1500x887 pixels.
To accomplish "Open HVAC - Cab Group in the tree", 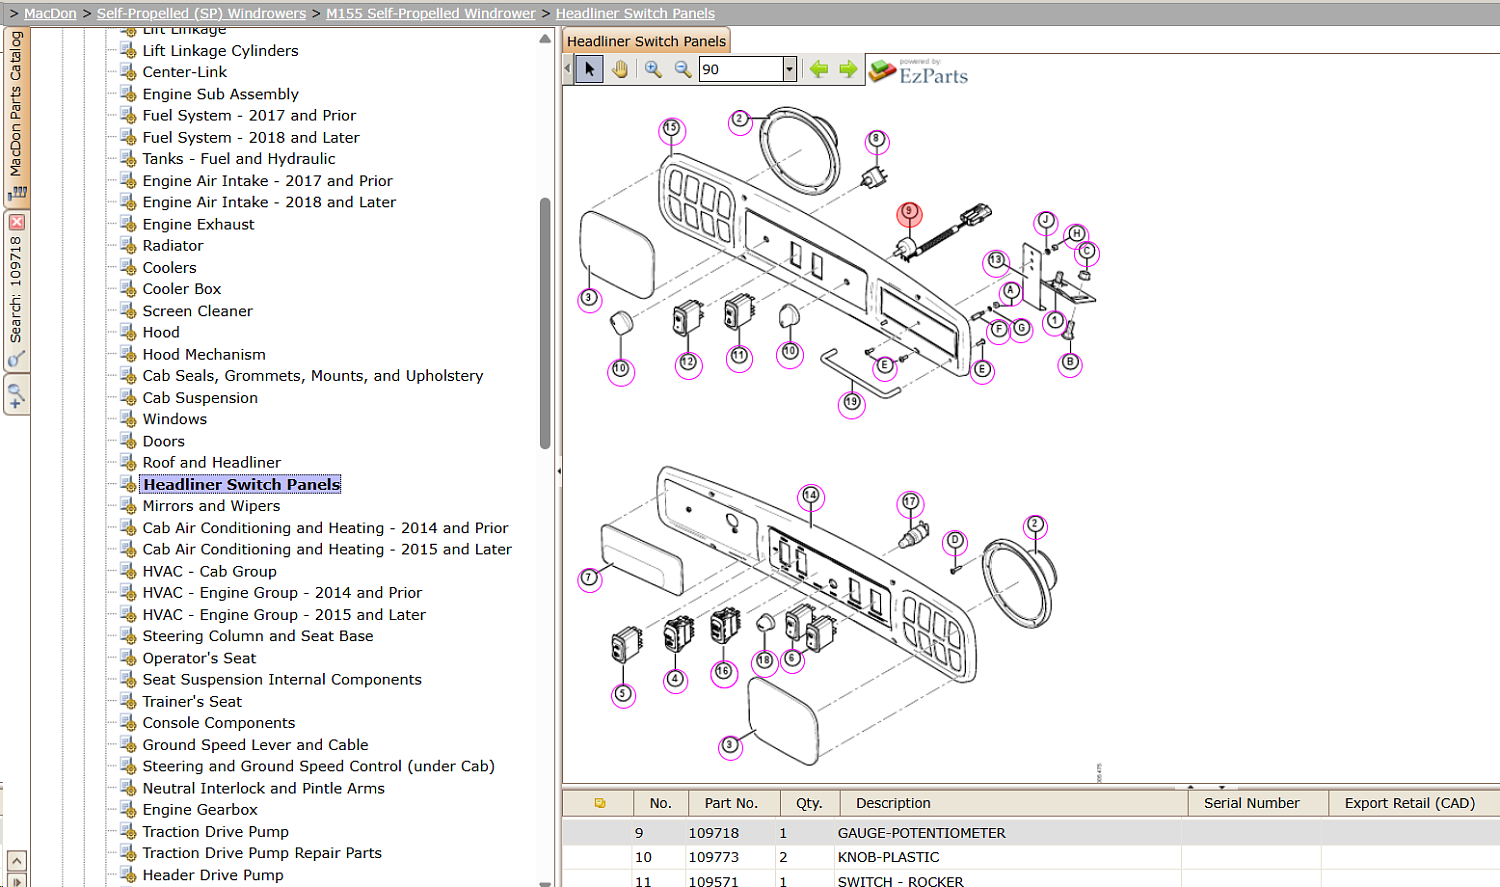I will pos(209,572).
